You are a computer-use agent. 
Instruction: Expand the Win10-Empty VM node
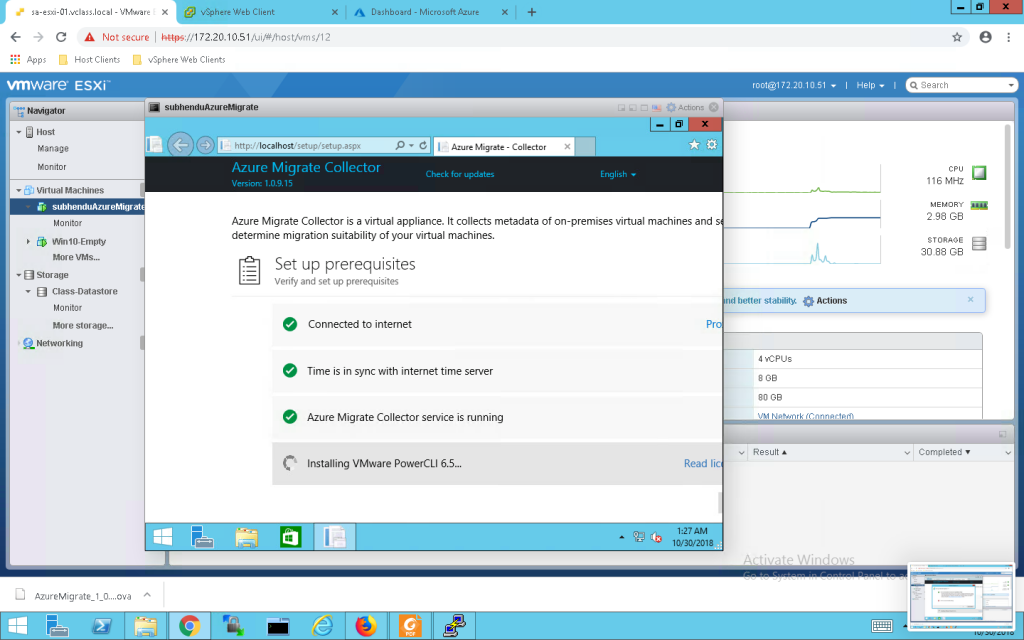[x=28, y=242]
